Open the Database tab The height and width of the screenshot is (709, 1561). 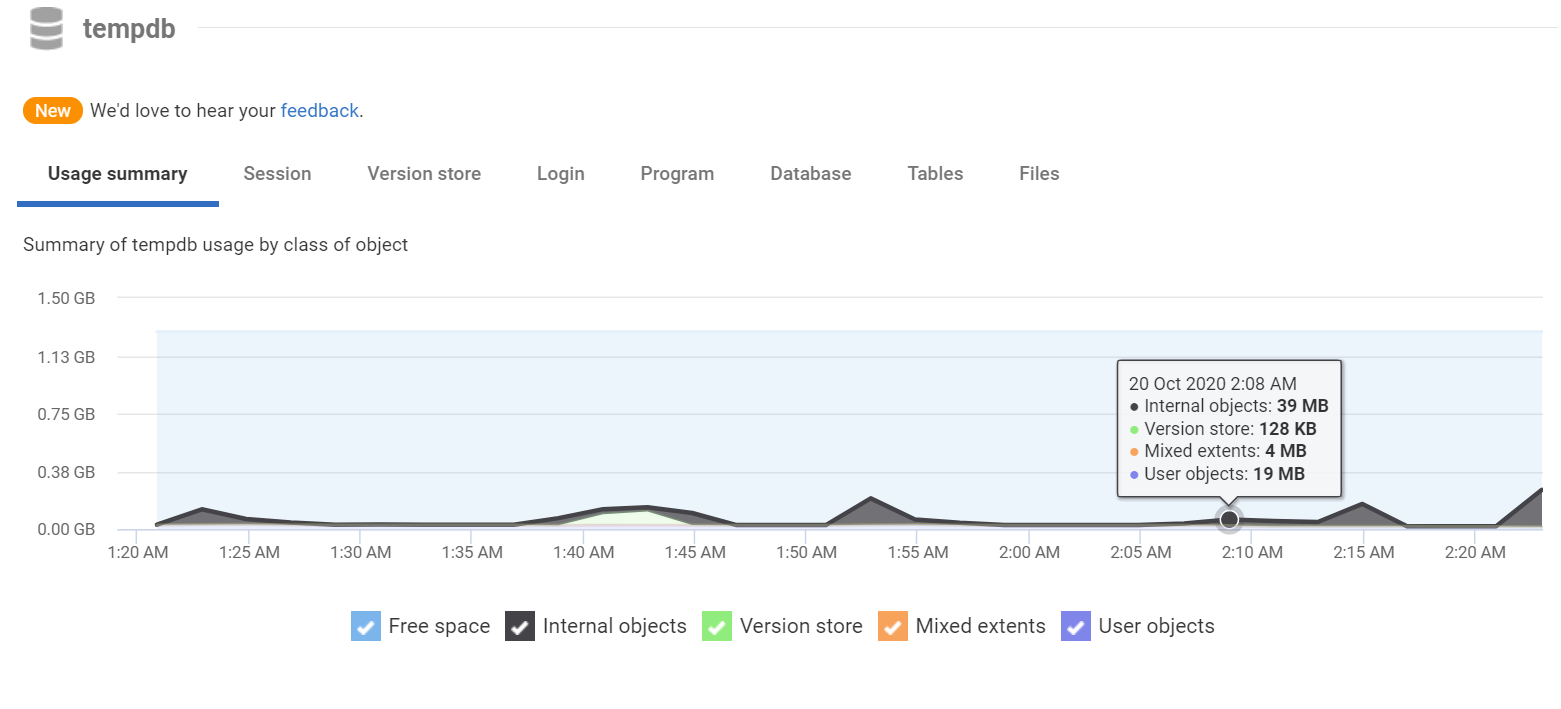click(810, 174)
